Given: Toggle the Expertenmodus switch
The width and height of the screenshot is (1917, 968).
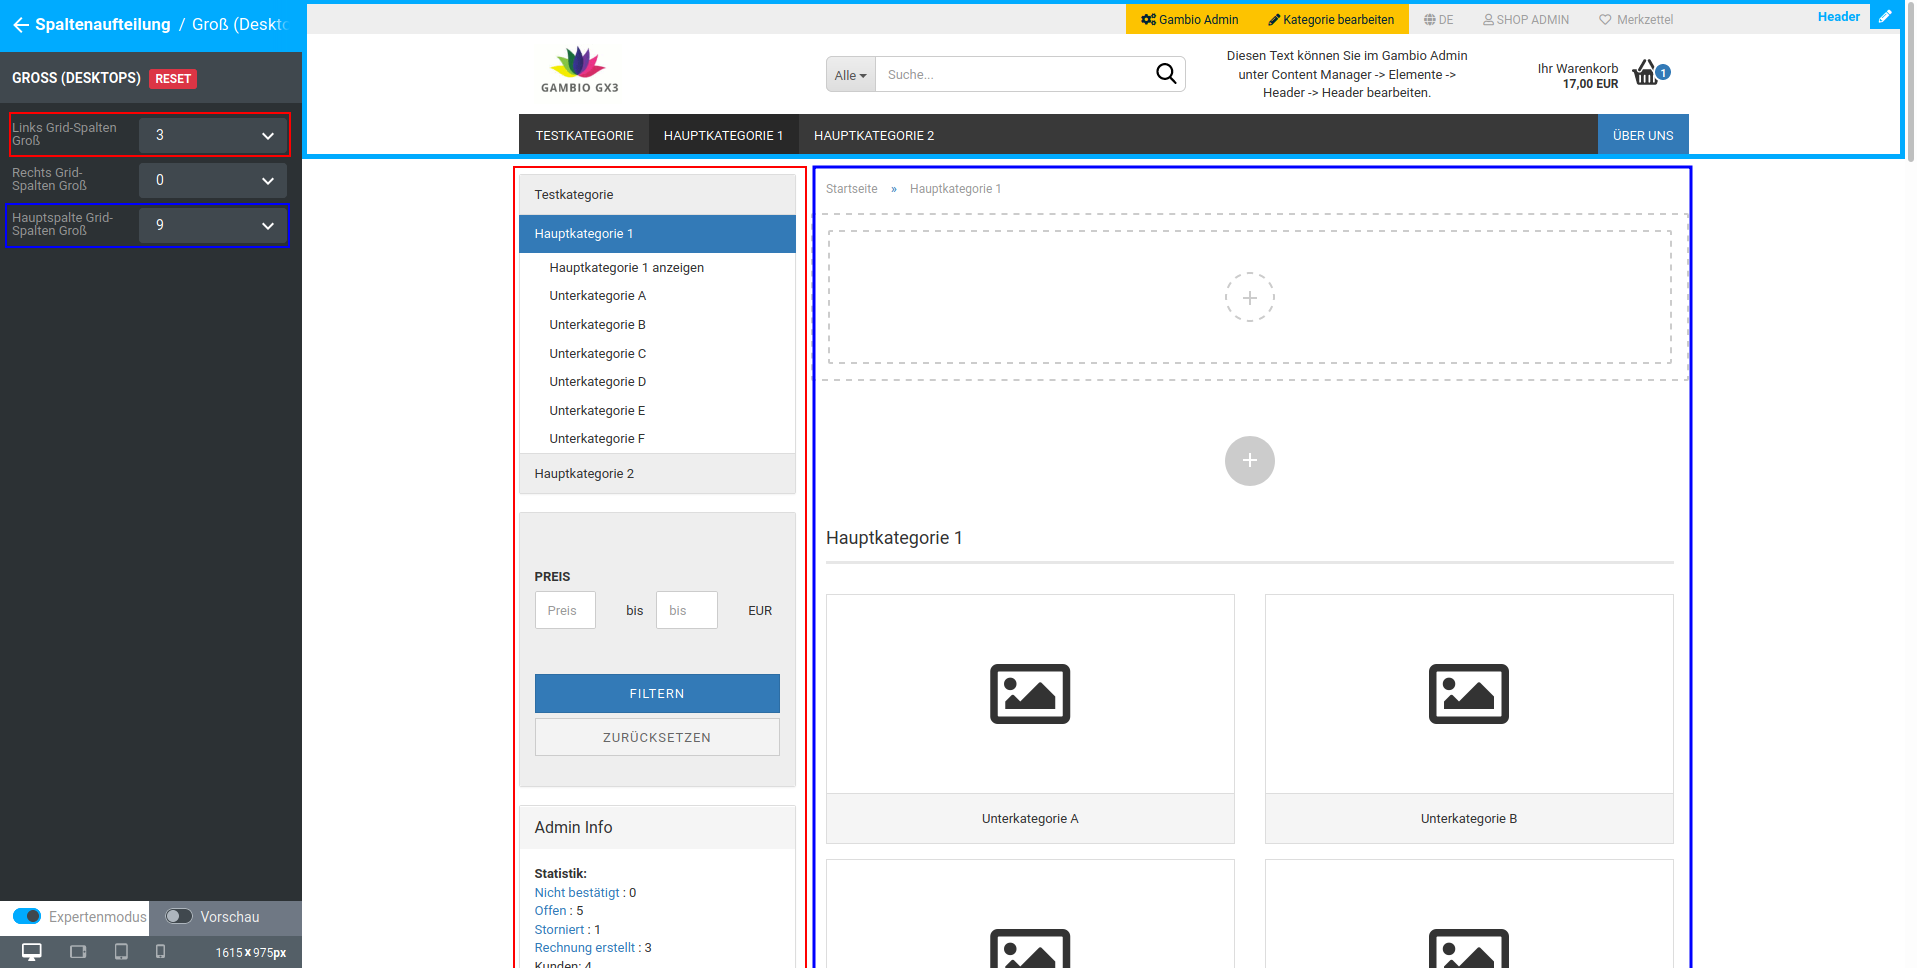Looking at the screenshot, I should (x=27, y=917).
